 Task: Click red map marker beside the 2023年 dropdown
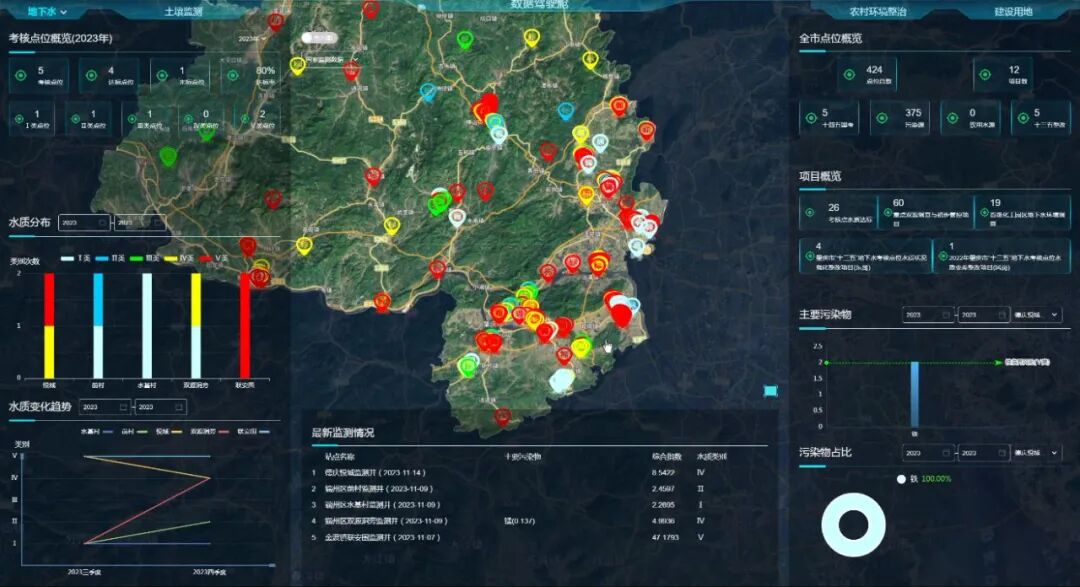click(x=276, y=21)
